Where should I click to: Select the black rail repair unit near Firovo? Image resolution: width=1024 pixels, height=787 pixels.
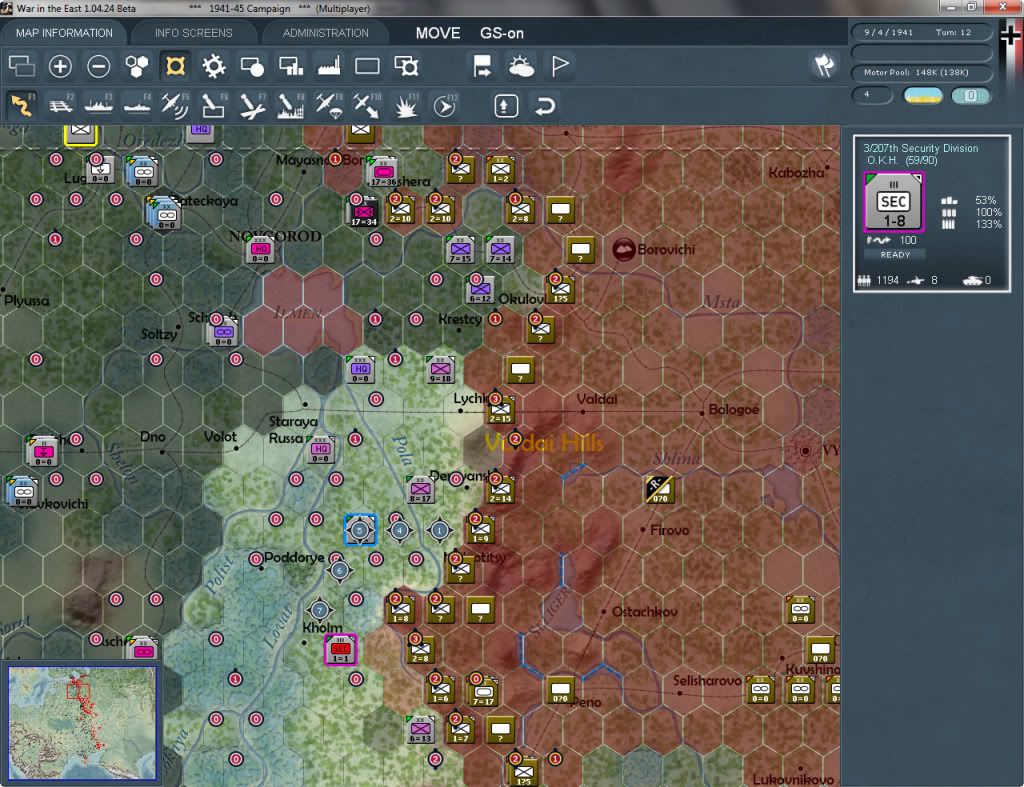pos(660,490)
